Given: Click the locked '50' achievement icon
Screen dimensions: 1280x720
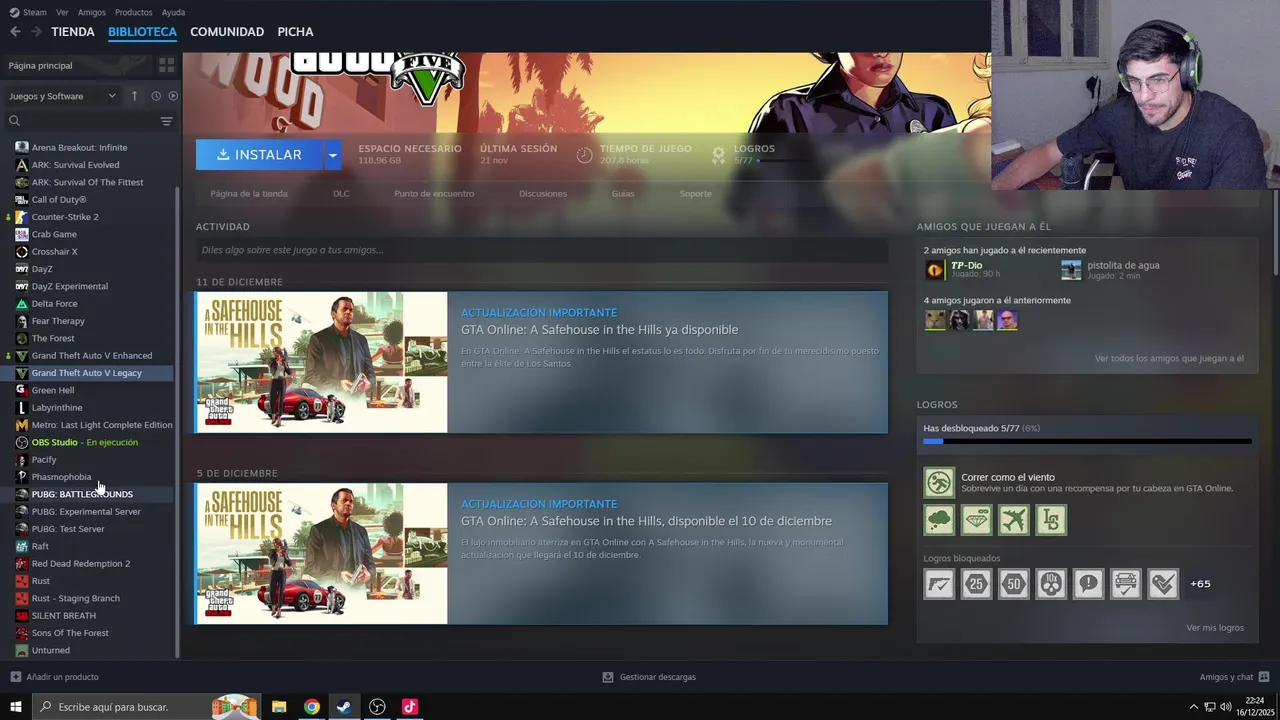Looking at the screenshot, I should tap(1013, 583).
